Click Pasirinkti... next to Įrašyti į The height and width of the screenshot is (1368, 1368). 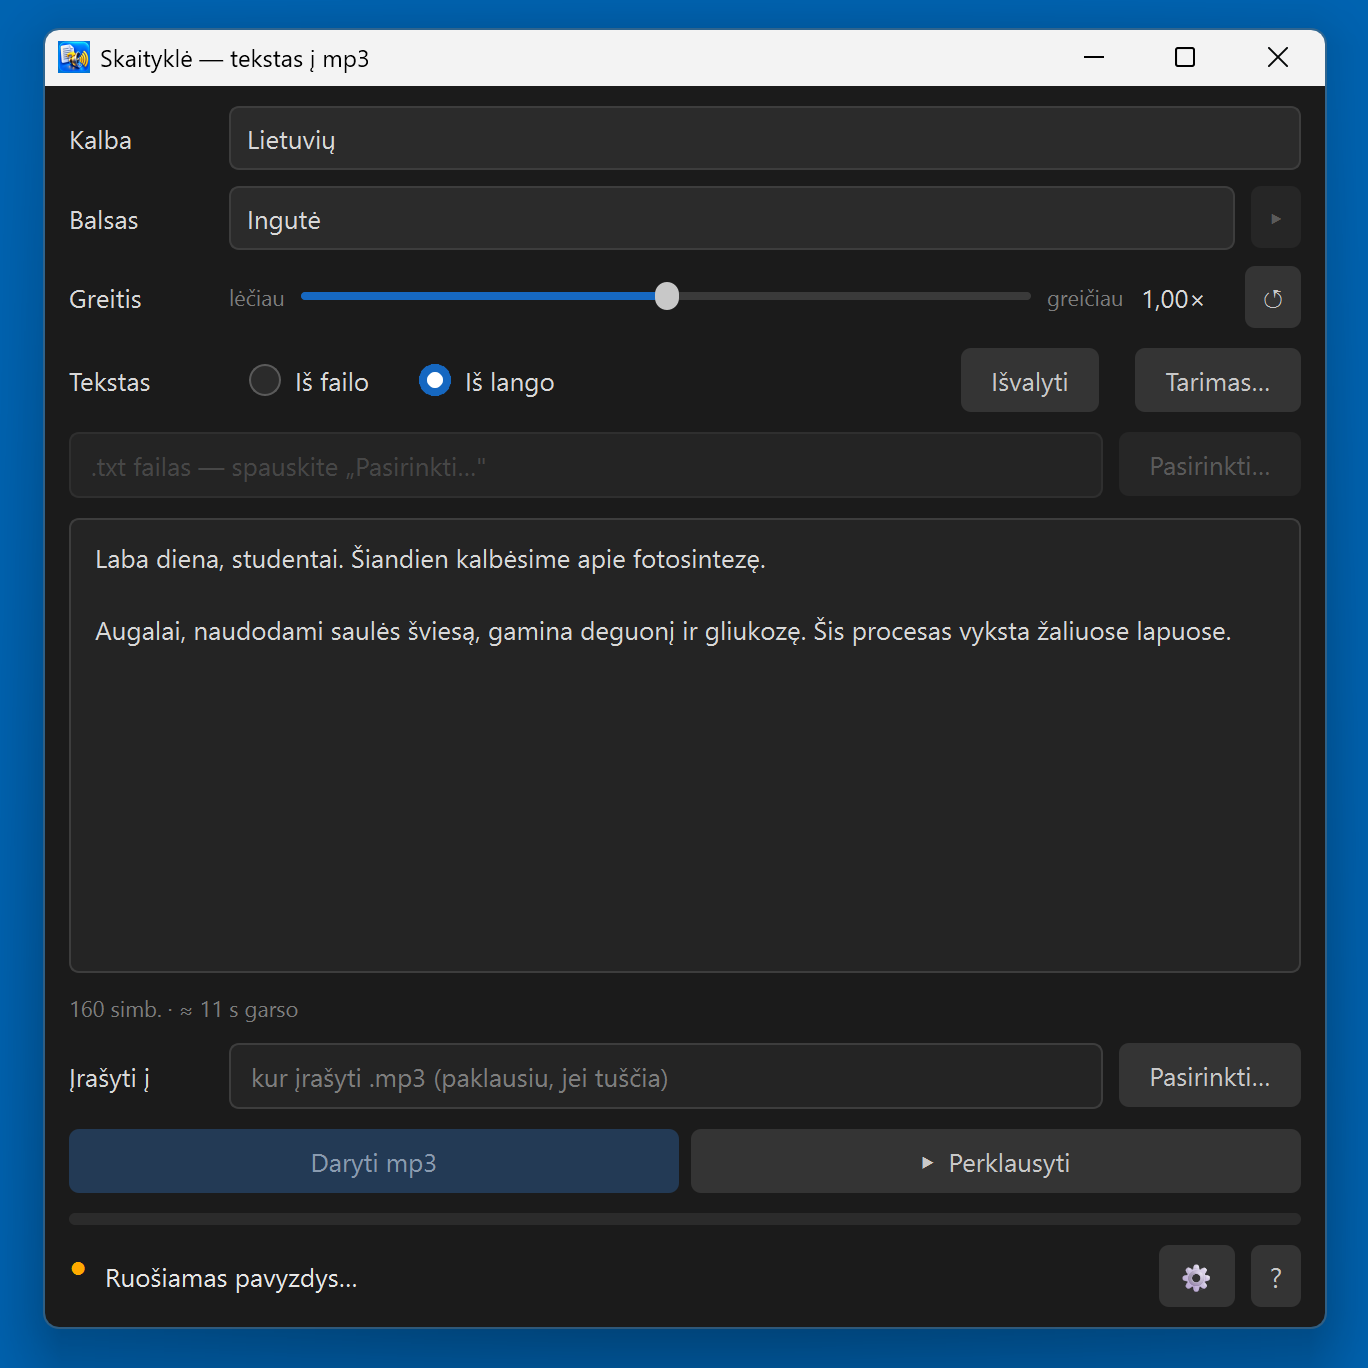pos(1209,1076)
